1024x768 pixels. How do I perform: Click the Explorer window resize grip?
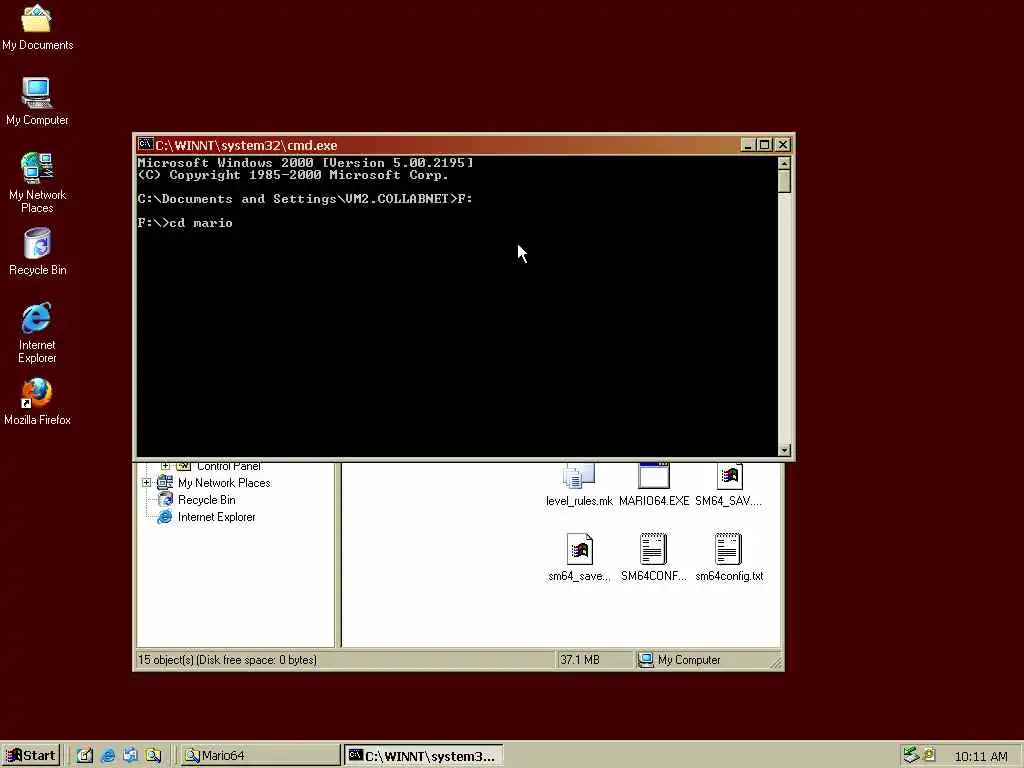(x=776, y=663)
